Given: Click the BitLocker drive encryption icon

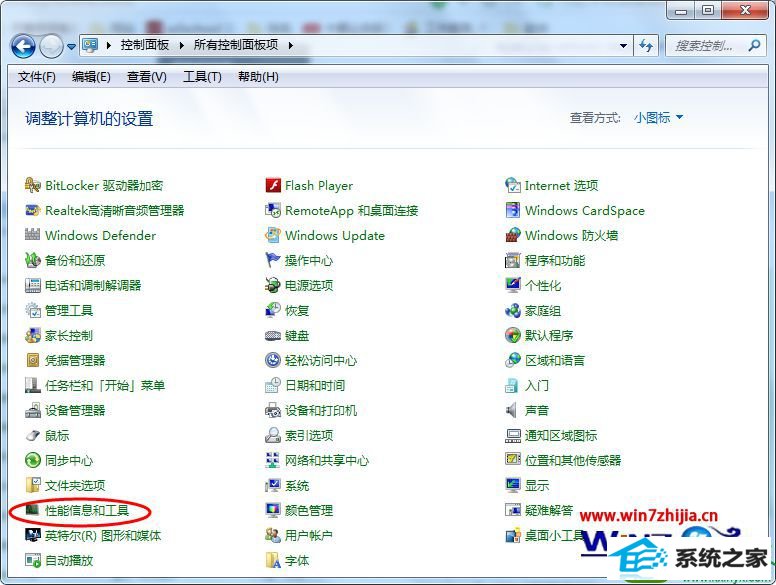Looking at the screenshot, I should coord(33,186).
